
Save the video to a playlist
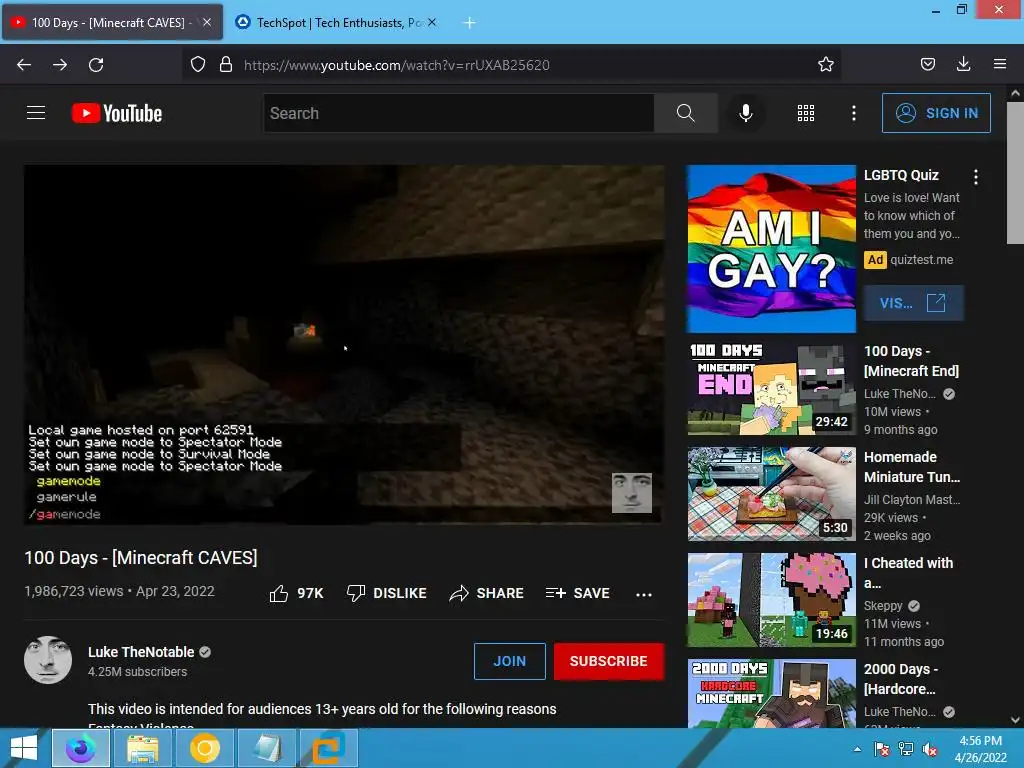pyautogui.click(x=577, y=593)
